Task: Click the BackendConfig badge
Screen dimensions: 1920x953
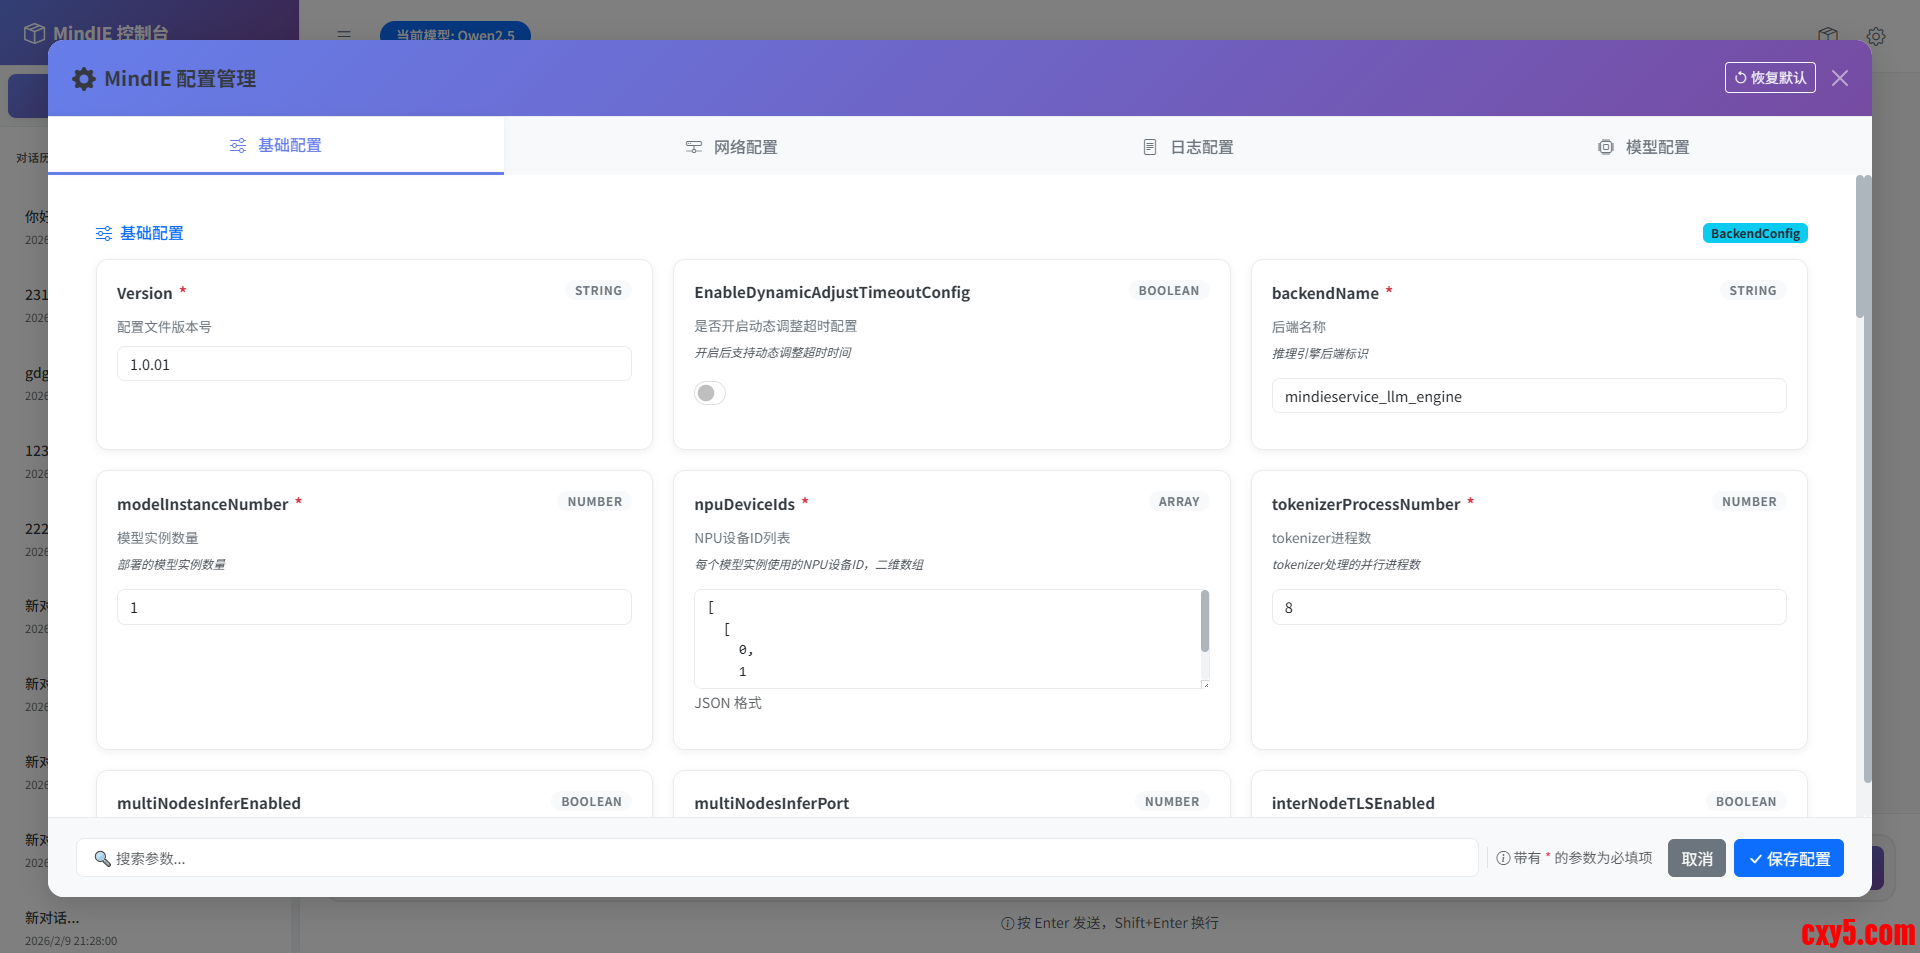Action: click(x=1754, y=233)
